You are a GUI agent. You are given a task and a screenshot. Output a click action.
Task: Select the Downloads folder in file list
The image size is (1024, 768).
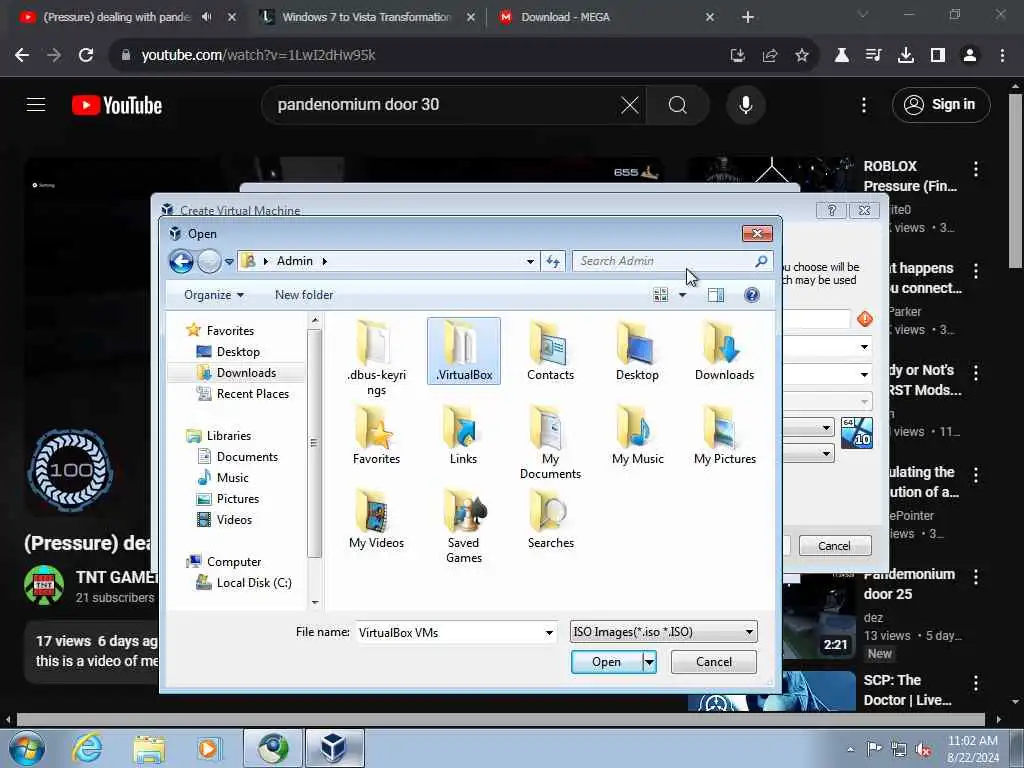click(724, 351)
